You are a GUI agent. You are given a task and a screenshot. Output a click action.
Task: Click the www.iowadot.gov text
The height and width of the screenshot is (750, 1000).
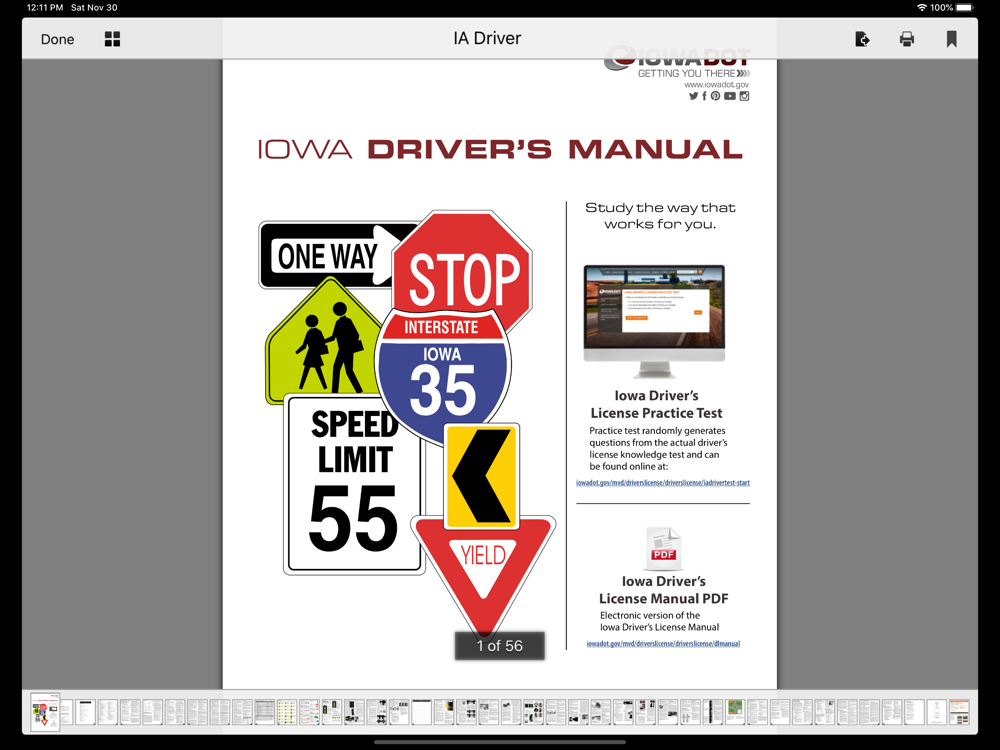(x=716, y=84)
